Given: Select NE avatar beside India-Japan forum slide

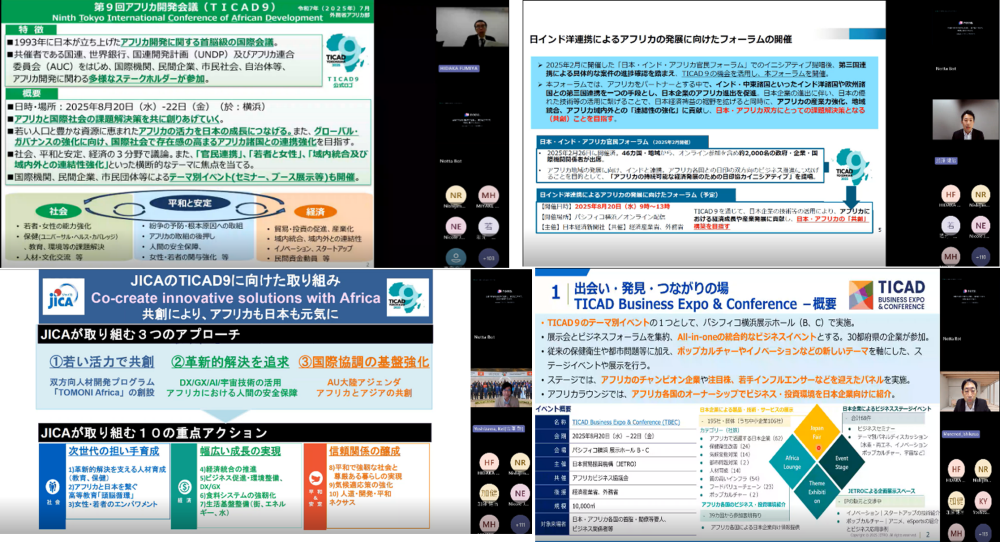Looking at the screenshot, I should (x=980, y=225).
